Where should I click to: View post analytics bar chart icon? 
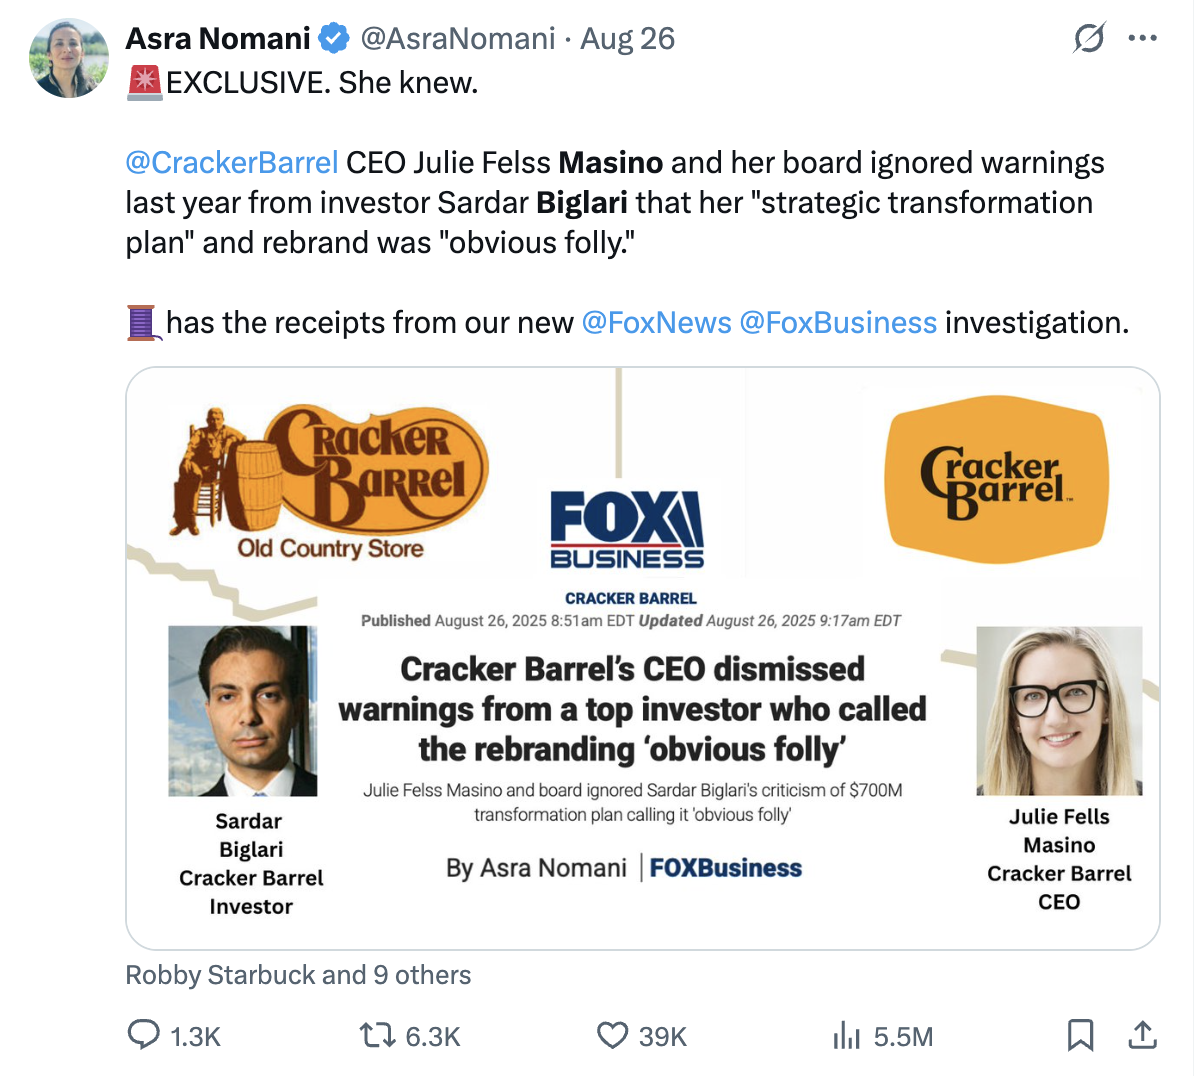[846, 1036]
